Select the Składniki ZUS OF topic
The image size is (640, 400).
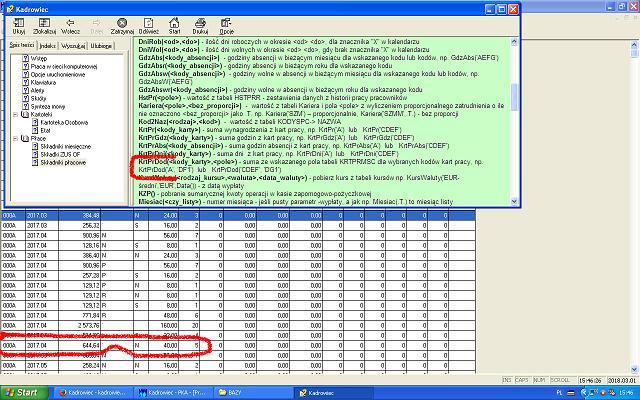(61, 153)
